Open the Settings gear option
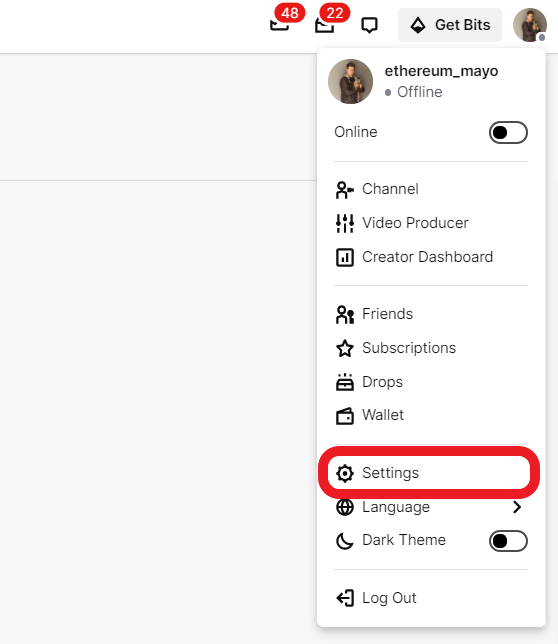Screen dimensions: 558x644 (x=429, y=473)
